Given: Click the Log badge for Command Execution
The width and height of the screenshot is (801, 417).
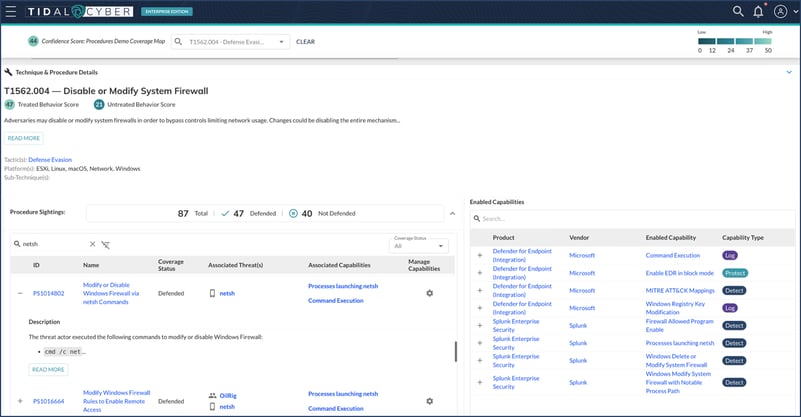Looking at the screenshot, I should click(x=730, y=256).
